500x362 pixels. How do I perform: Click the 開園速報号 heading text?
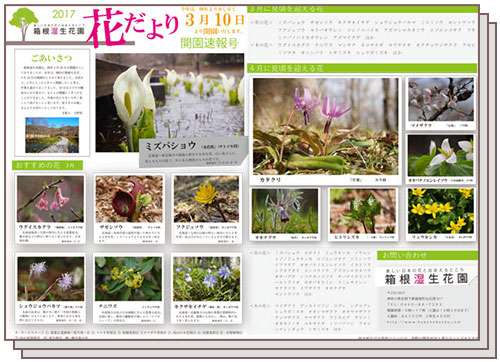(x=209, y=43)
